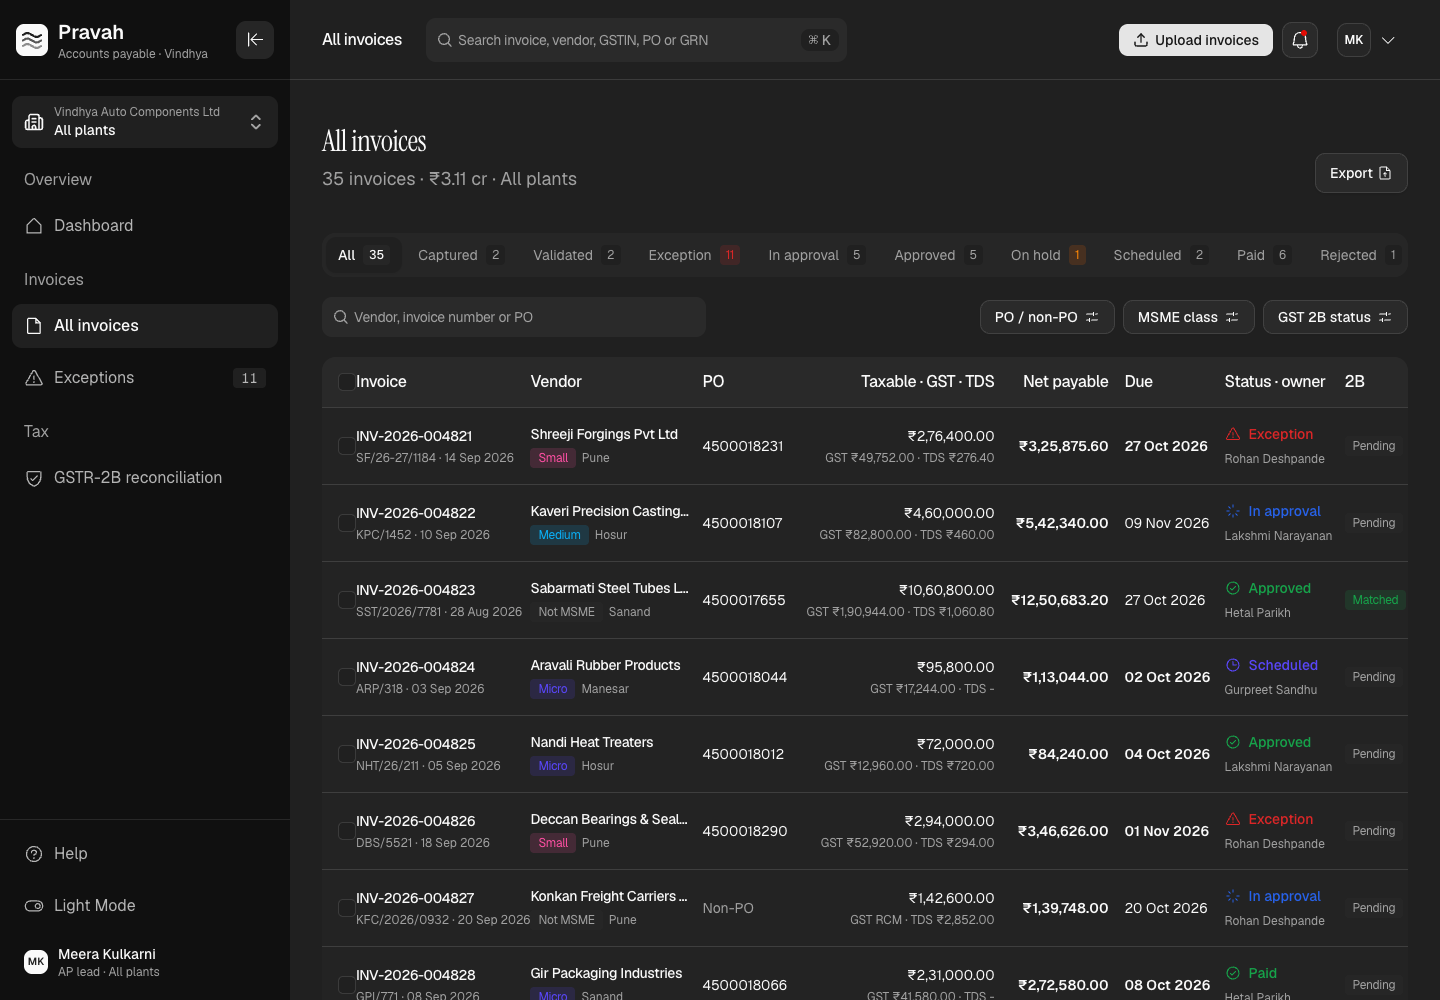Open notifications bell
The image size is (1440, 1000).
[1300, 40]
